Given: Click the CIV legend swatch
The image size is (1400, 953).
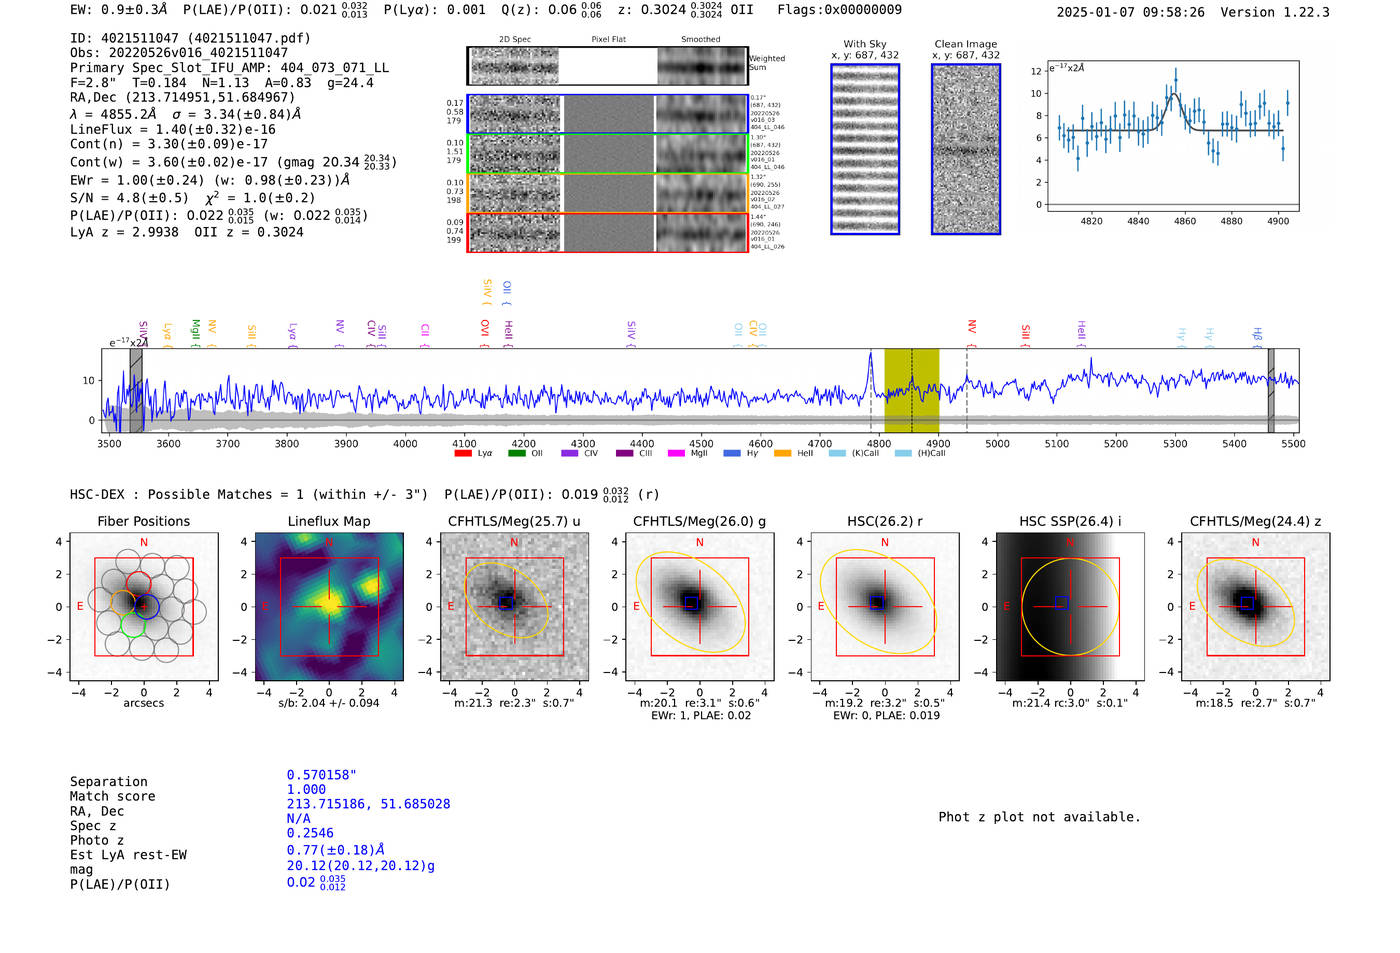Looking at the screenshot, I should (x=570, y=453).
